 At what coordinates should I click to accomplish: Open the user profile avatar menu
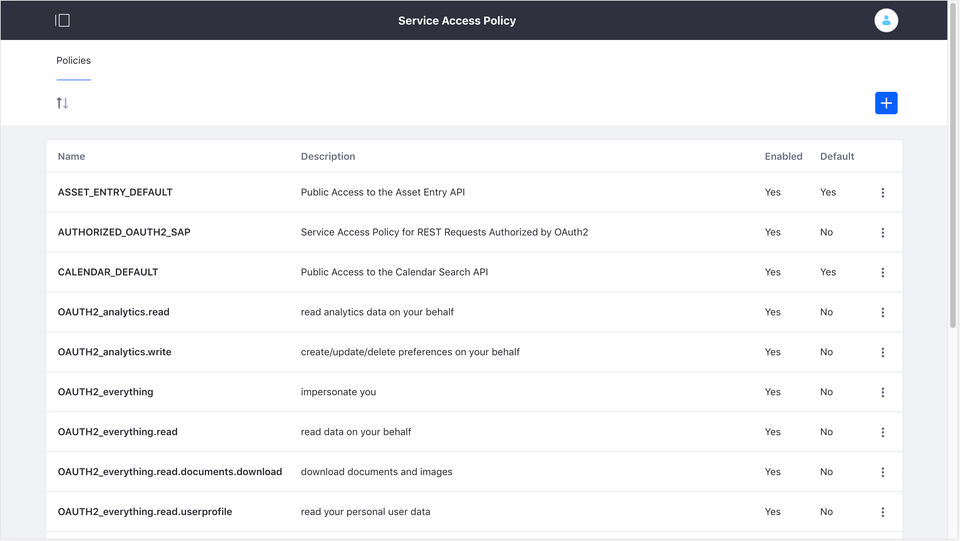coord(885,20)
